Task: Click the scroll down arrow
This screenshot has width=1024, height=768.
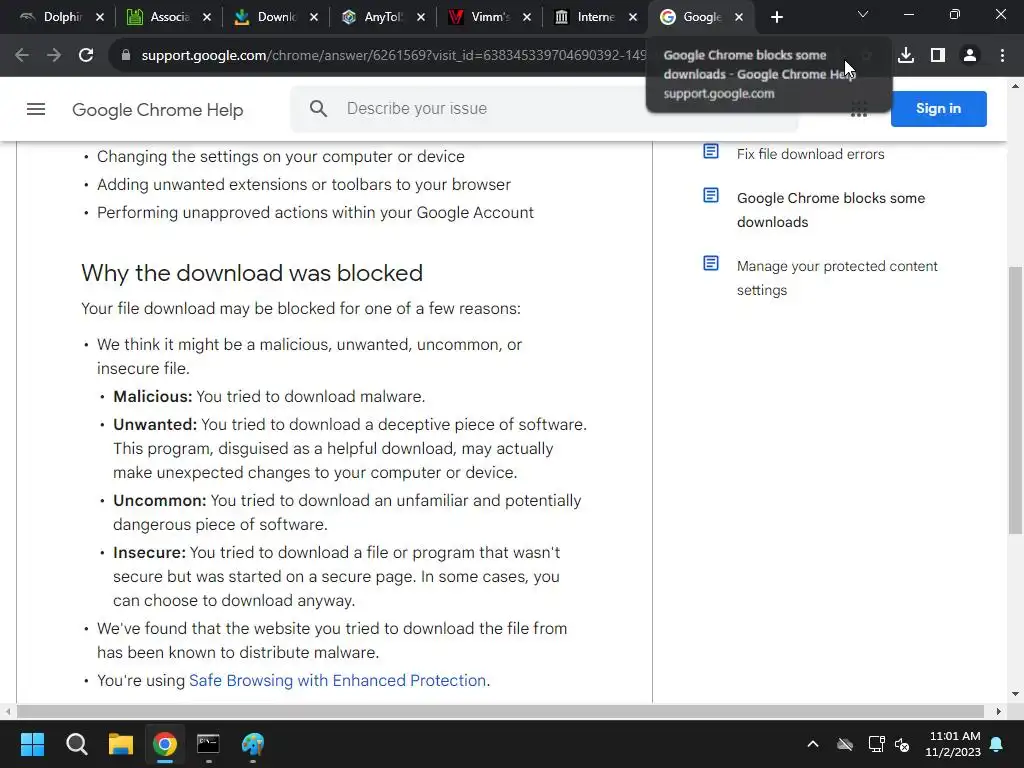Action: (x=1016, y=694)
